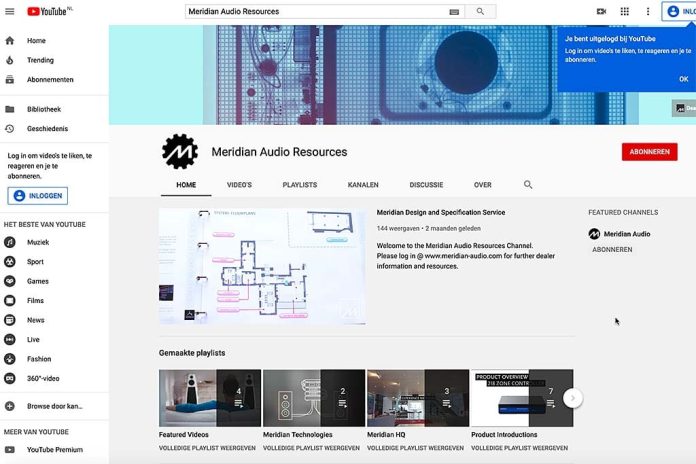Switch to the PLAYLISTS tab
The image size is (696, 464).
pyautogui.click(x=300, y=185)
